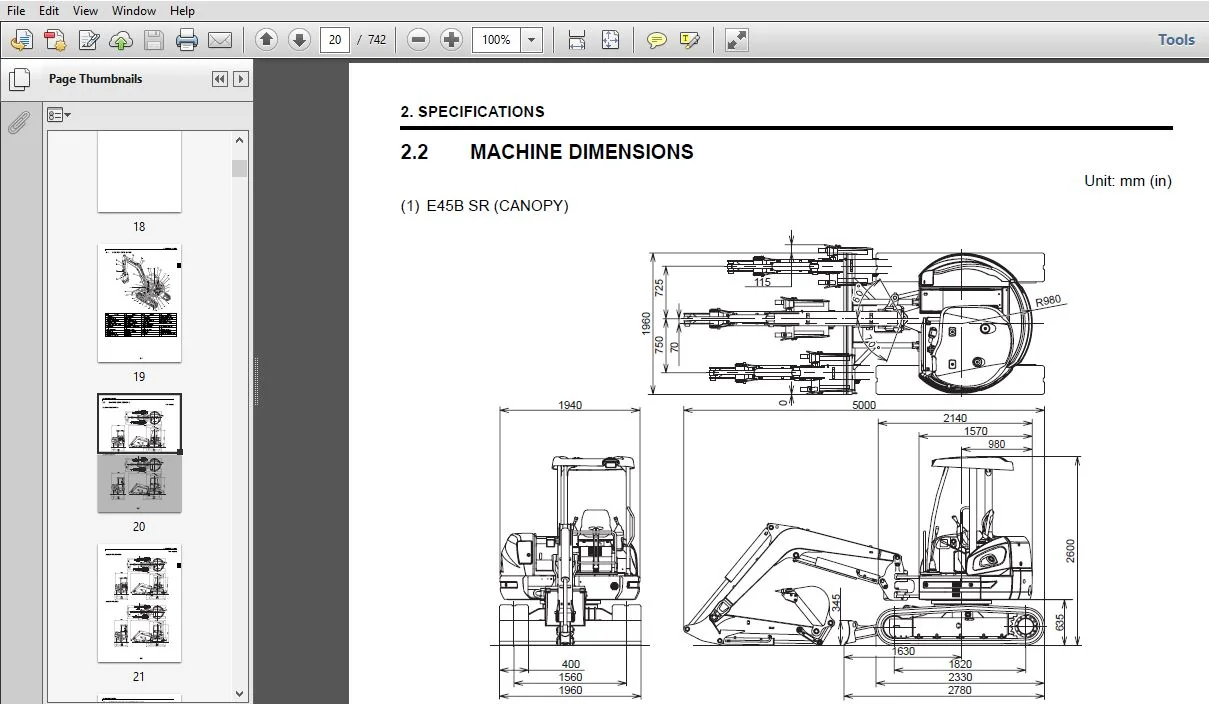Go to previous page with up arrow
1209x704 pixels.
[266, 40]
